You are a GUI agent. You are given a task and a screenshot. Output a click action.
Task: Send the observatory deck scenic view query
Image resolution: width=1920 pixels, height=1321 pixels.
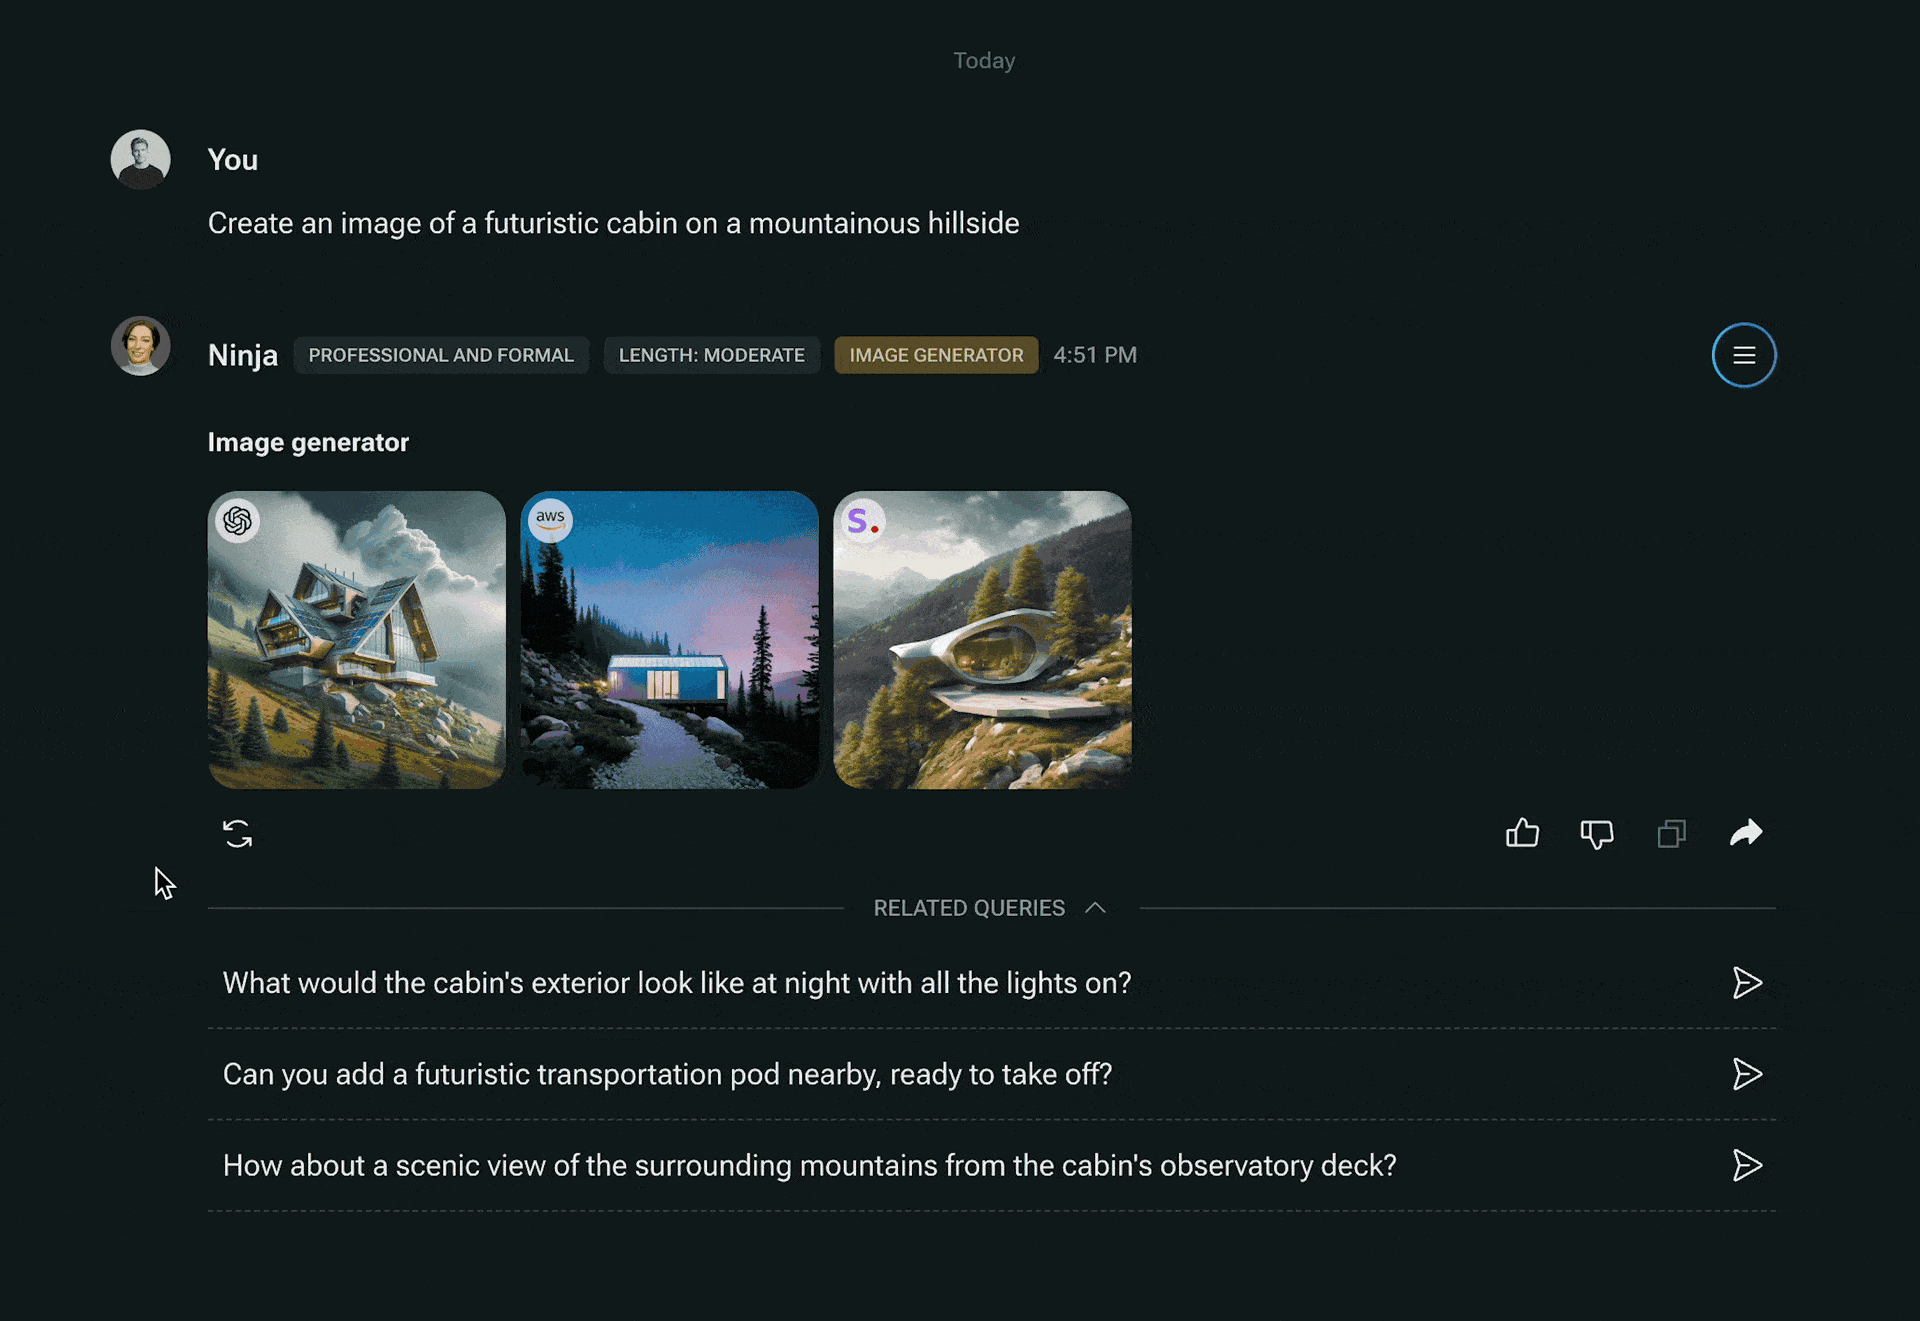point(1746,1165)
